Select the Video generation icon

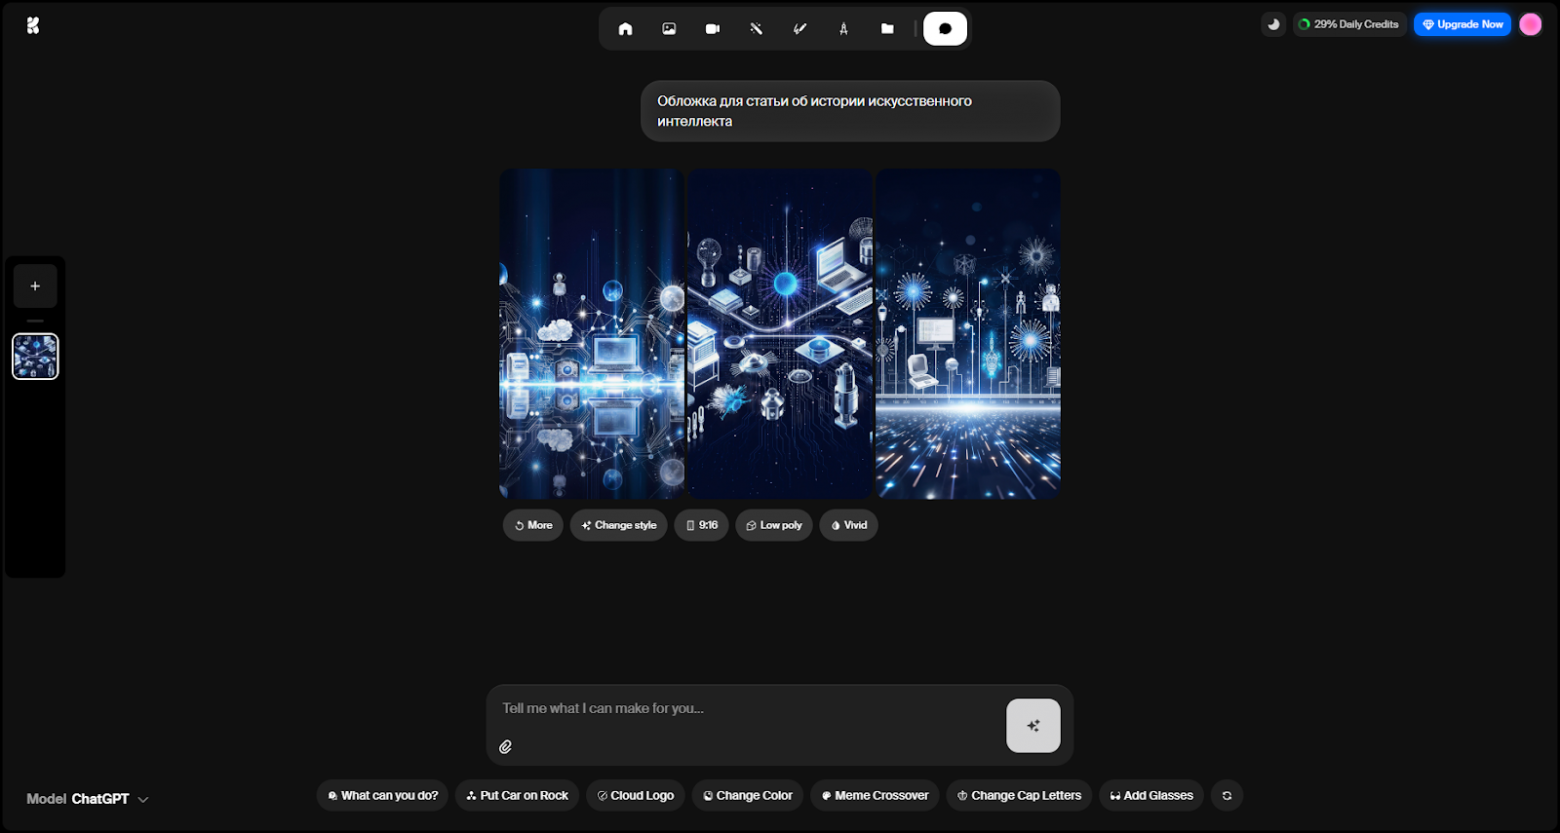(x=713, y=28)
